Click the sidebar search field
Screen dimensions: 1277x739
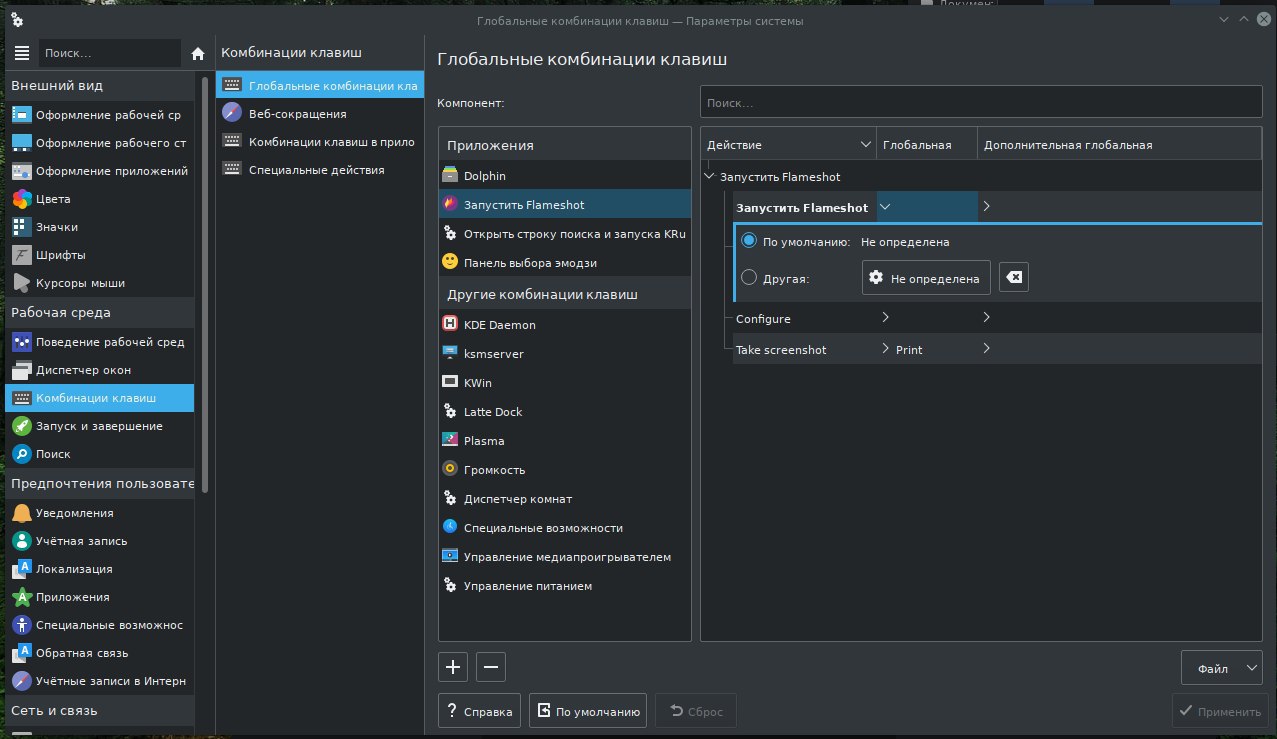pos(110,53)
